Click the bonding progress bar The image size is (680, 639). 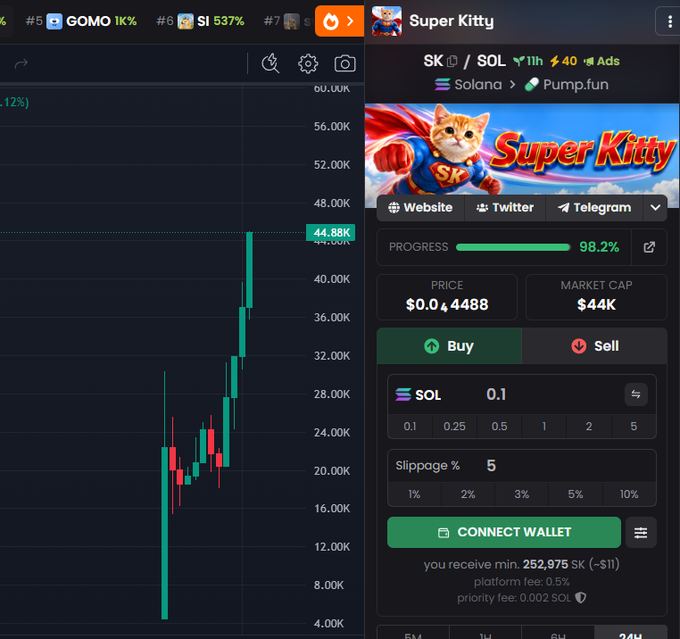[513, 247]
